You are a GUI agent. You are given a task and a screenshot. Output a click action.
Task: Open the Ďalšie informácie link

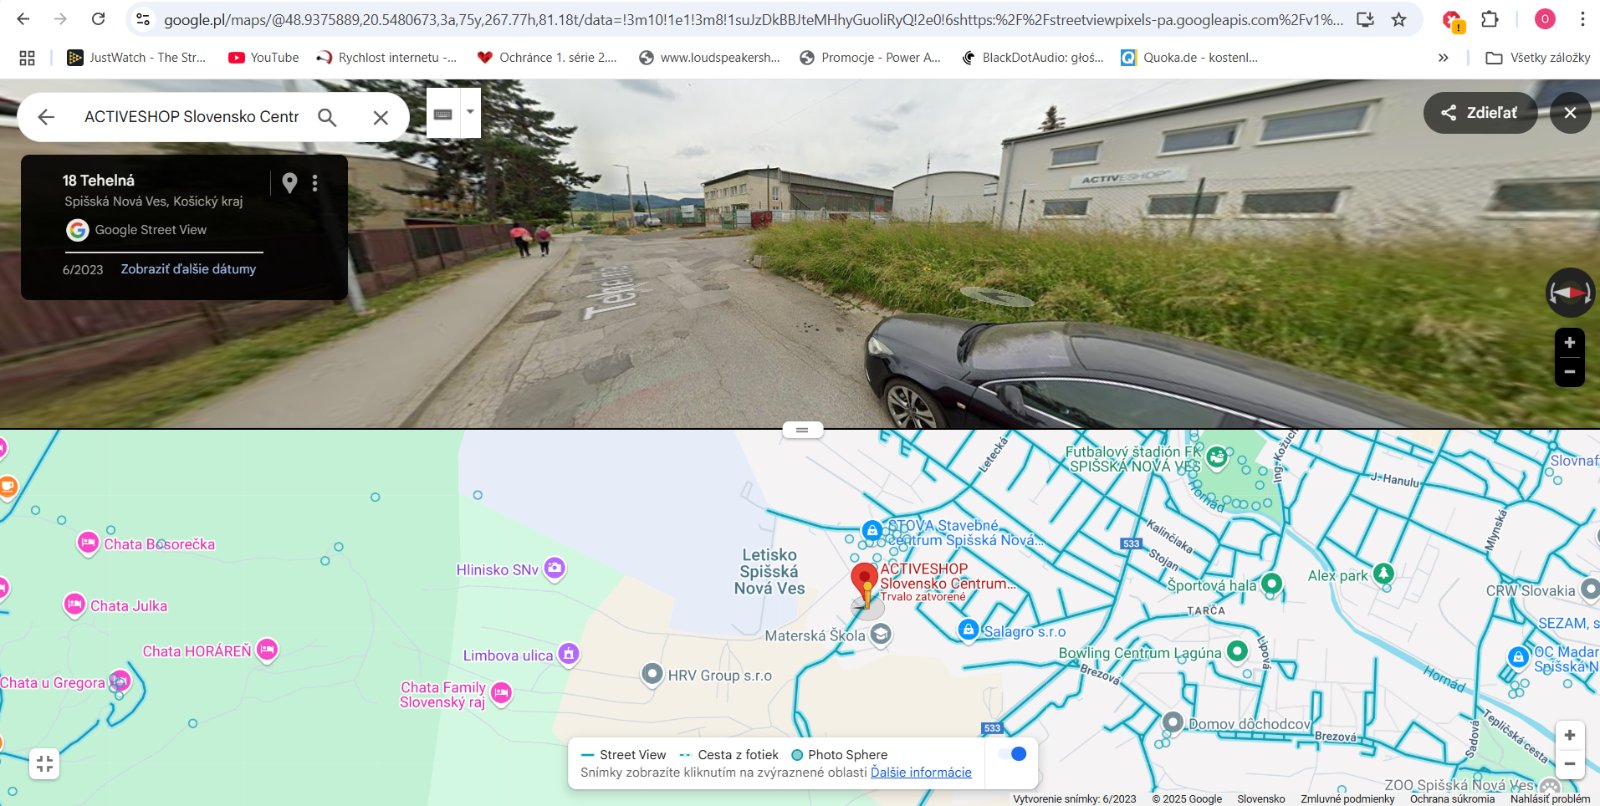point(921,772)
